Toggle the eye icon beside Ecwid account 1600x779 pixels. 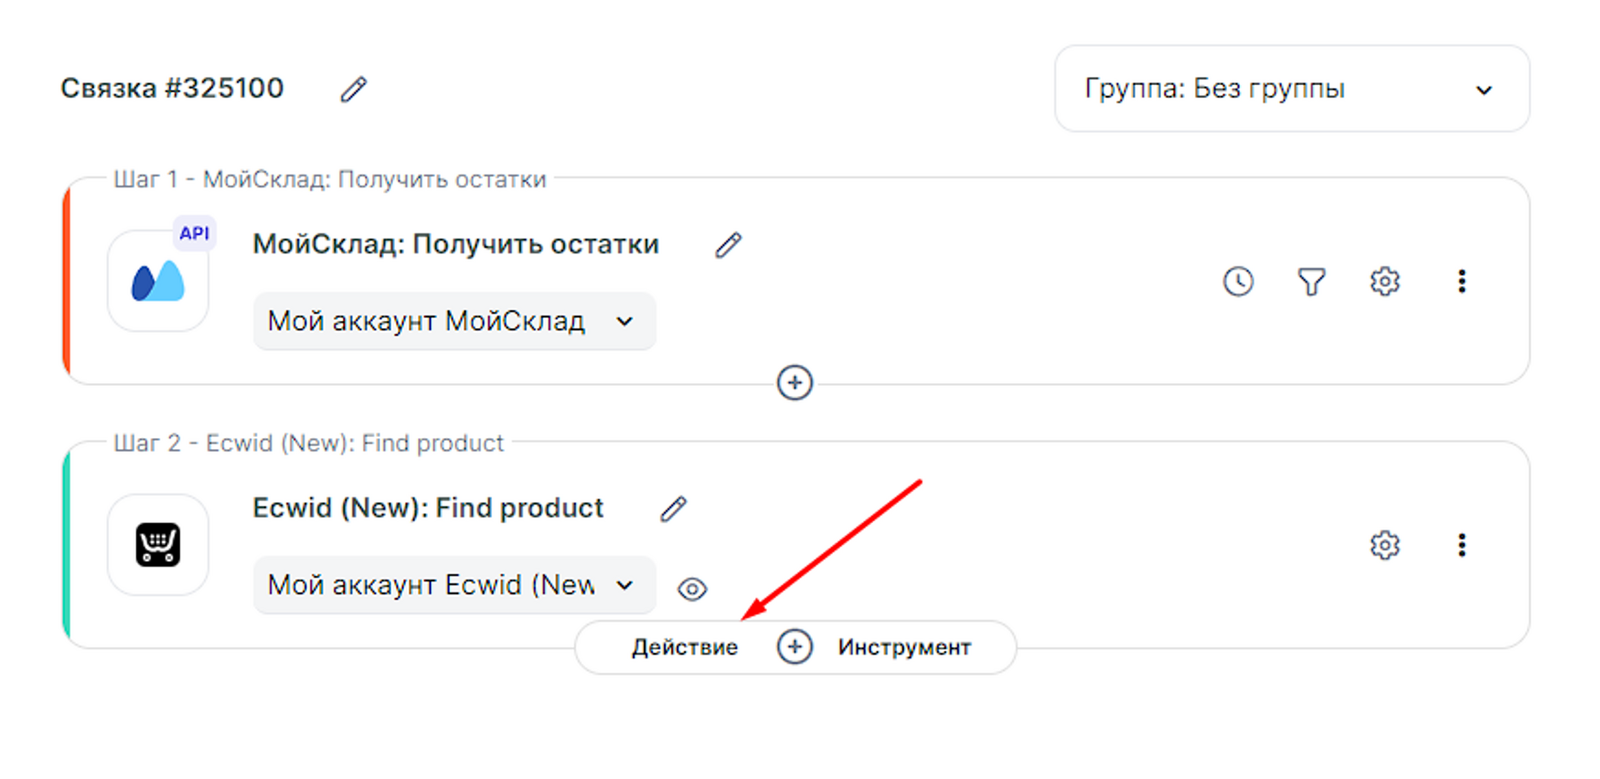click(692, 589)
